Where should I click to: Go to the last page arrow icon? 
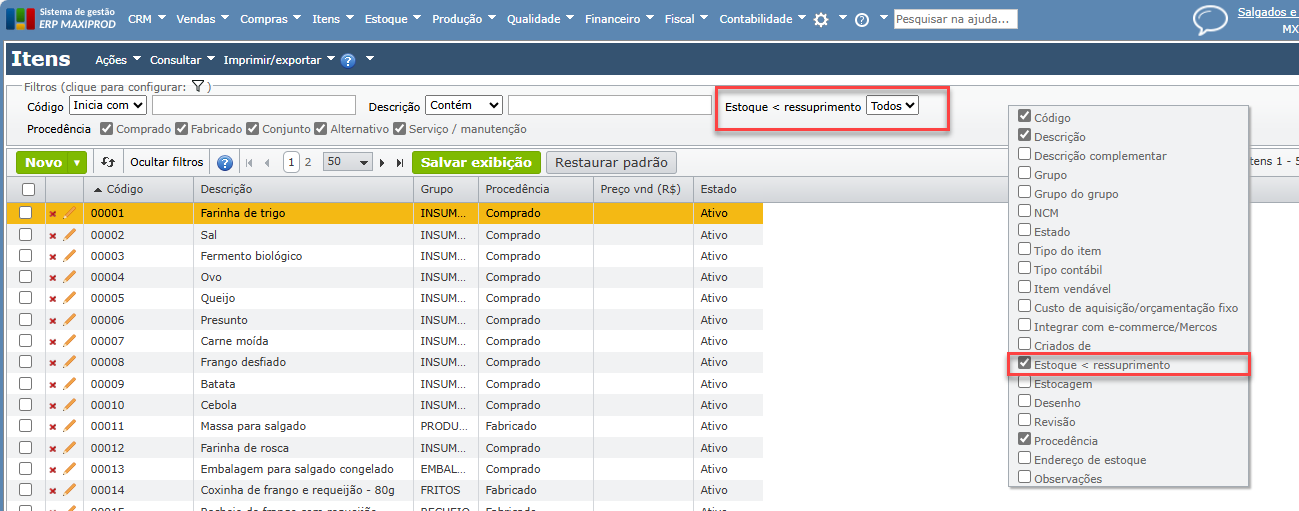click(400, 162)
